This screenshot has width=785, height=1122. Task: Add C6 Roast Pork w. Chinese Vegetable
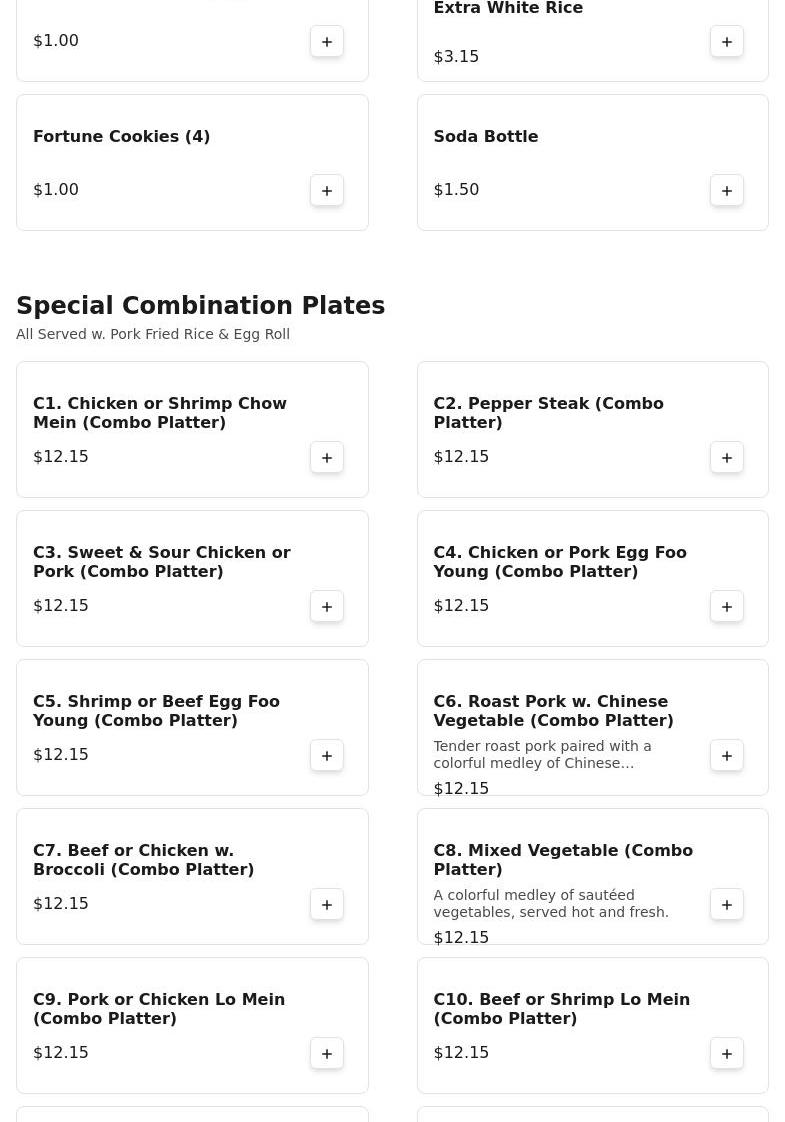pos(727,755)
